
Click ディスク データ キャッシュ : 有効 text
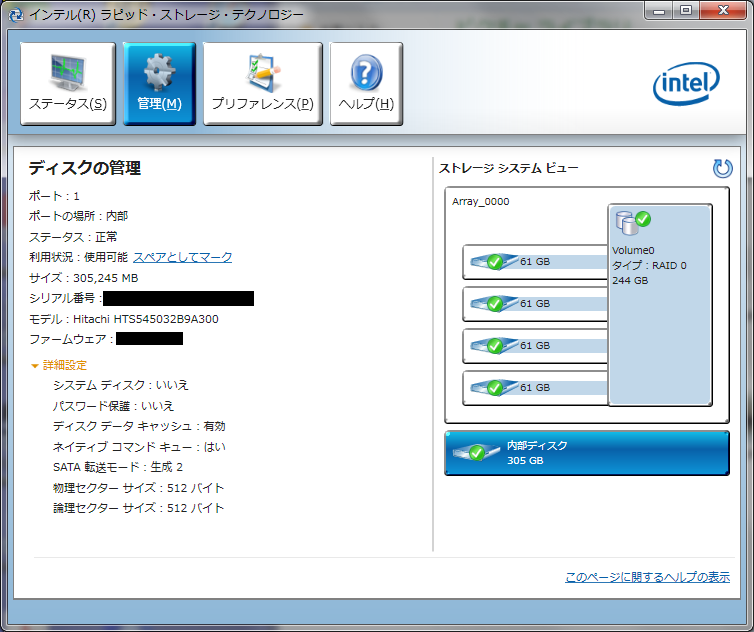(x=139, y=426)
